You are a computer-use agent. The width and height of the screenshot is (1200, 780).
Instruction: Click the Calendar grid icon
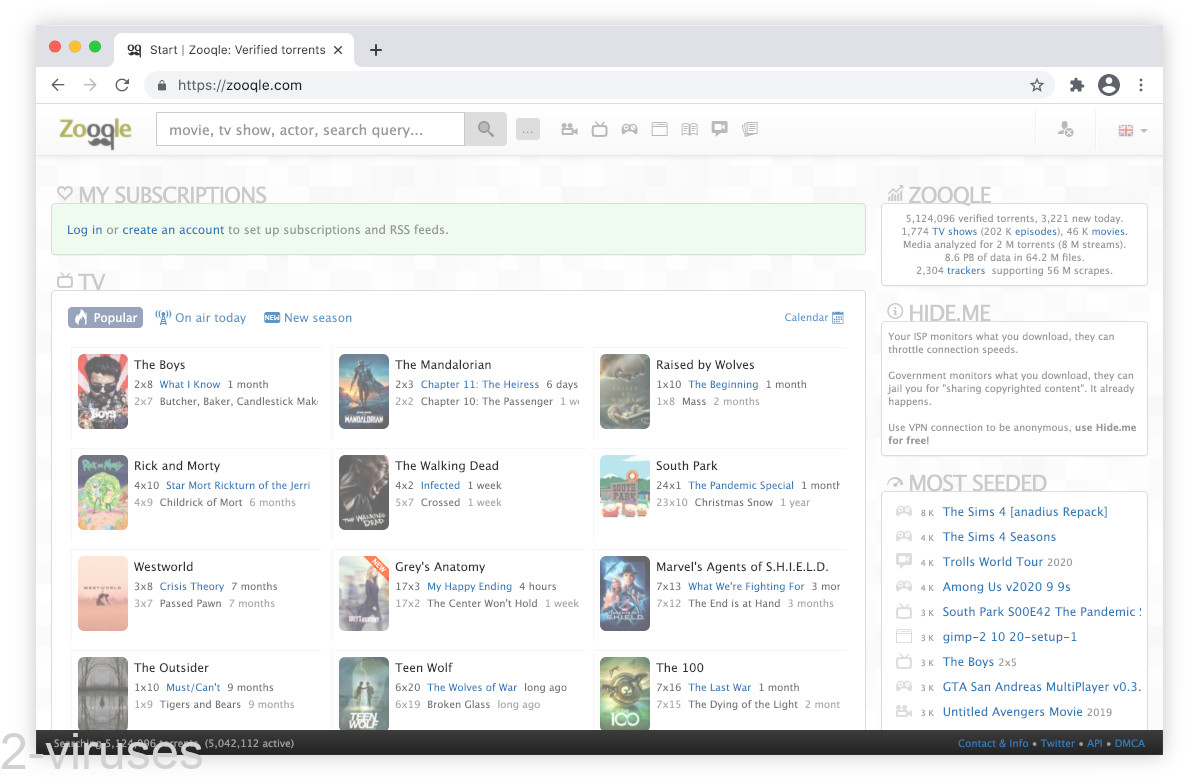(838, 318)
